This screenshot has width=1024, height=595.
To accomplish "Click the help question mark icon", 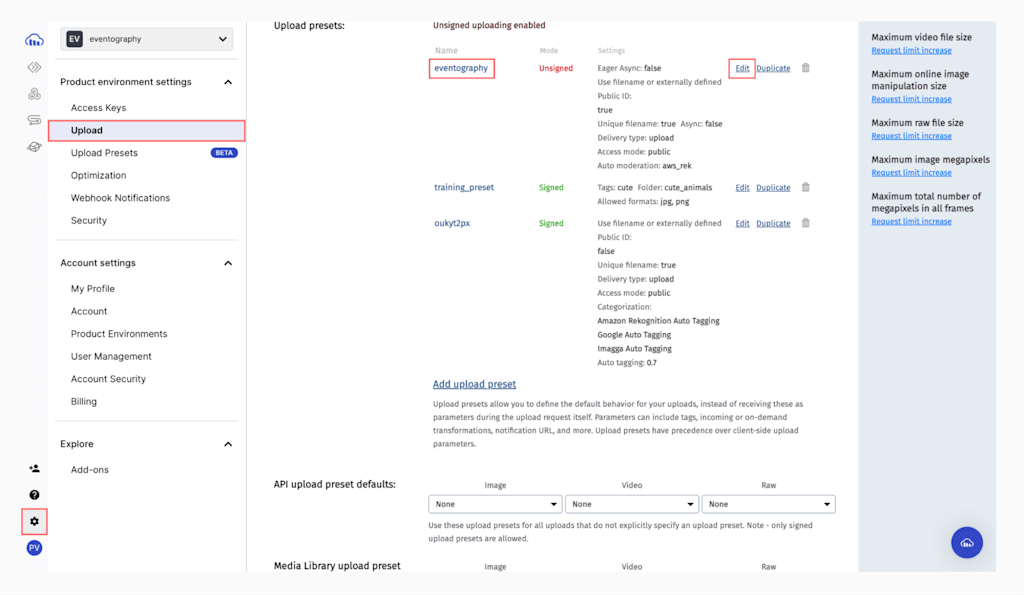I will click(x=35, y=495).
